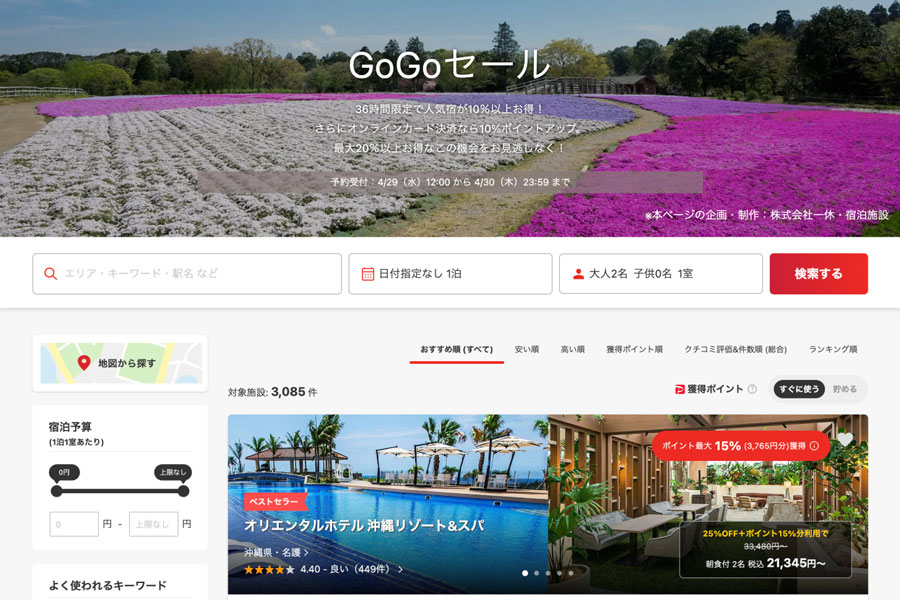Toggle points to 貯める mode
This screenshot has height=600, width=900.
(x=845, y=388)
